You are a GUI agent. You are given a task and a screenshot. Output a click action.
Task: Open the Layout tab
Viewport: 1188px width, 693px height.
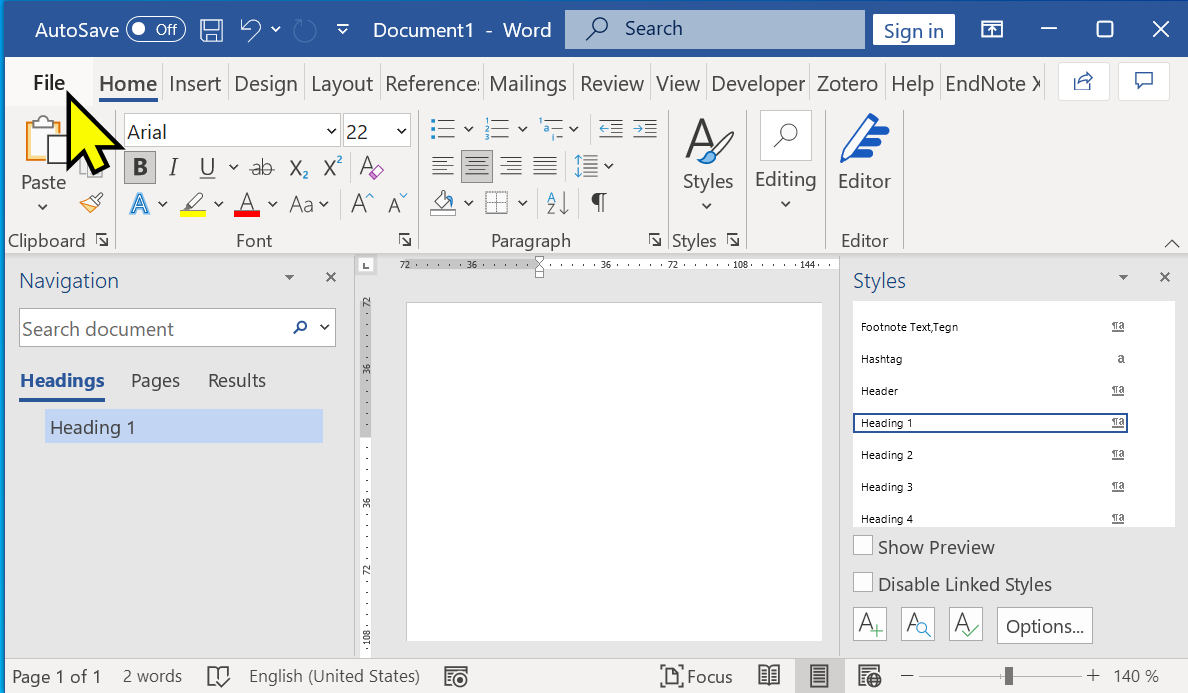click(x=342, y=83)
